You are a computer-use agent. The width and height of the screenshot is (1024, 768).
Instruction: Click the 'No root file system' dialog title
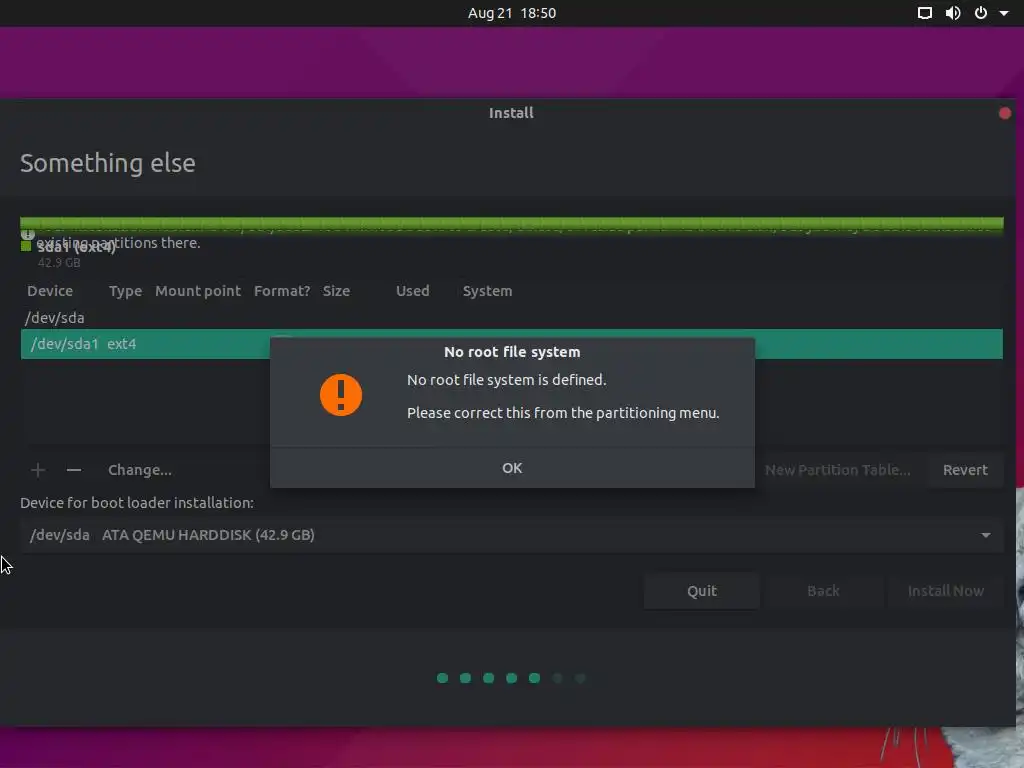click(512, 352)
